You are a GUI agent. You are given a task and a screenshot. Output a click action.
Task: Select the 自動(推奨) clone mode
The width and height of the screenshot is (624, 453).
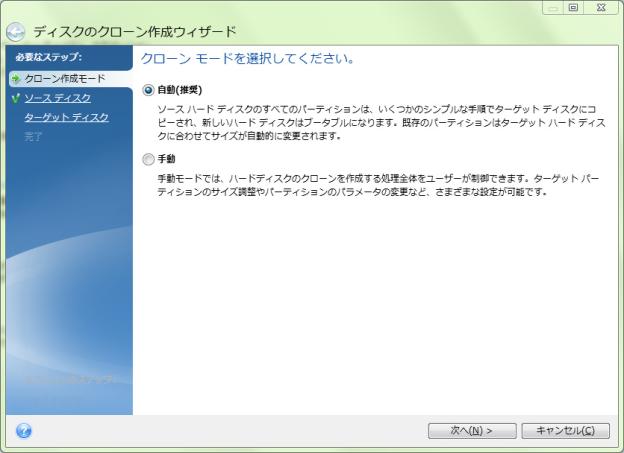pyautogui.click(x=148, y=90)
